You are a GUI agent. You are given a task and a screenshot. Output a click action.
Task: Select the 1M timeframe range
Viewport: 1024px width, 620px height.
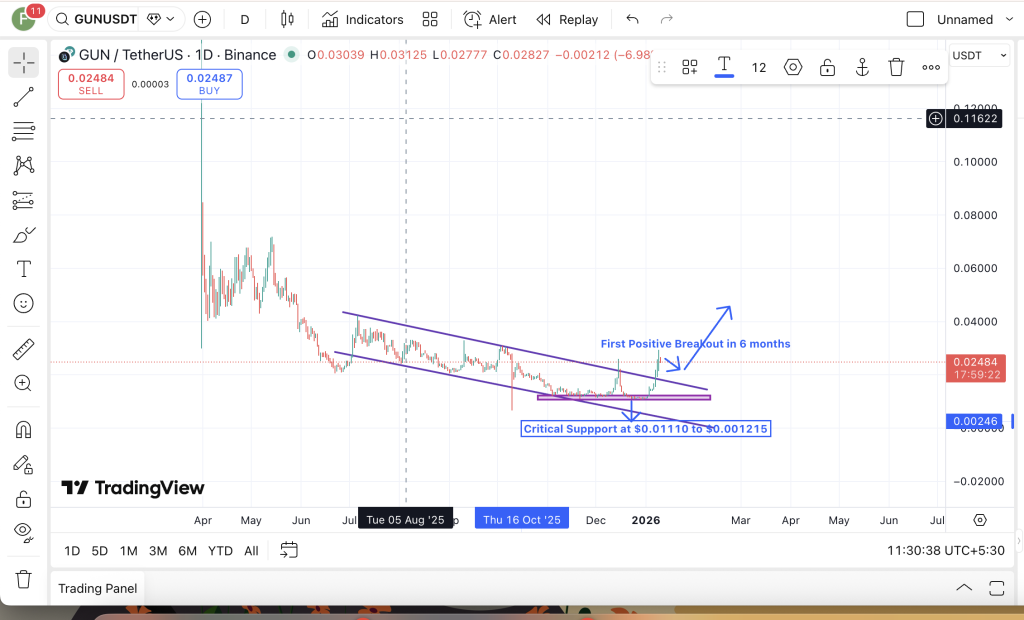coord(128,550)
